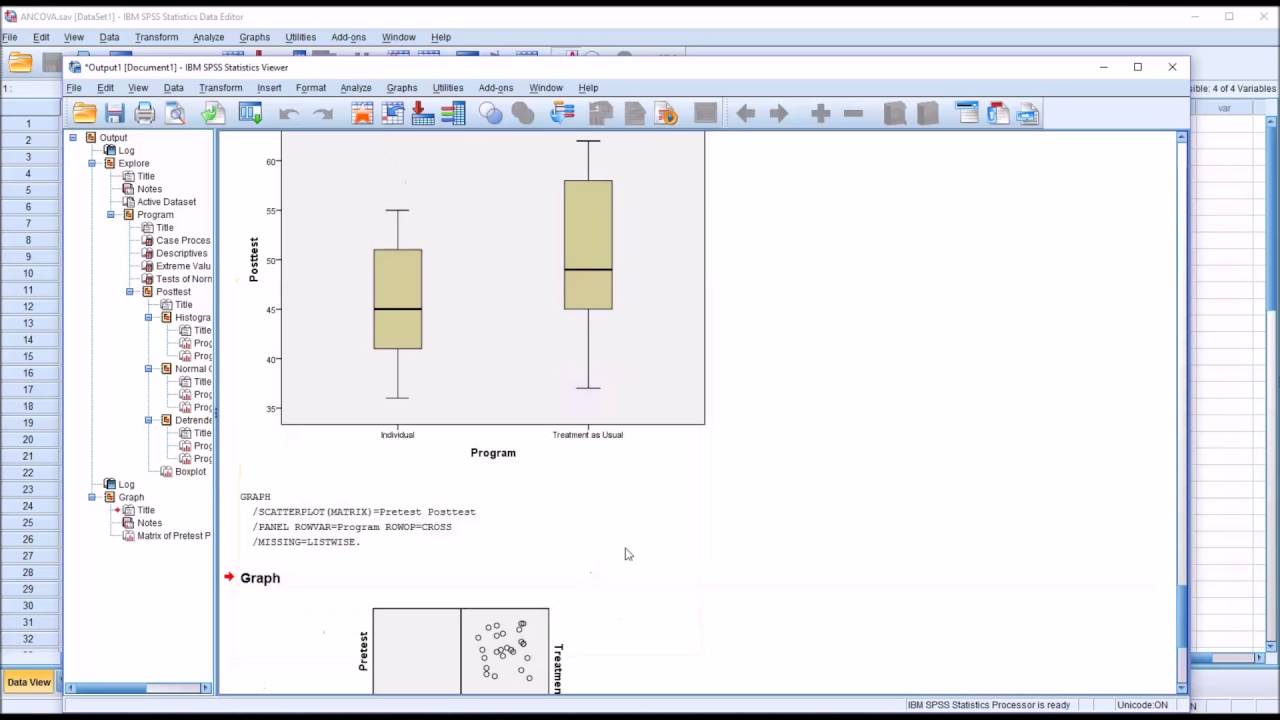1280x720 pixels.
Task: Click the scatterplot matrix chart below
Action: (460, 651)
